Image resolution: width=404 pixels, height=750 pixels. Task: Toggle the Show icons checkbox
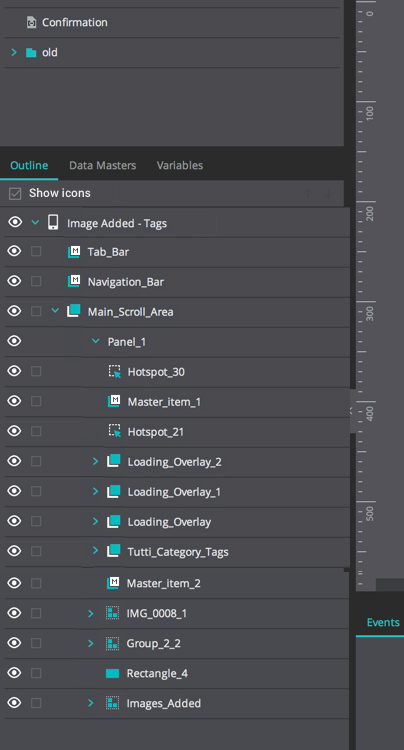point(15,193)
